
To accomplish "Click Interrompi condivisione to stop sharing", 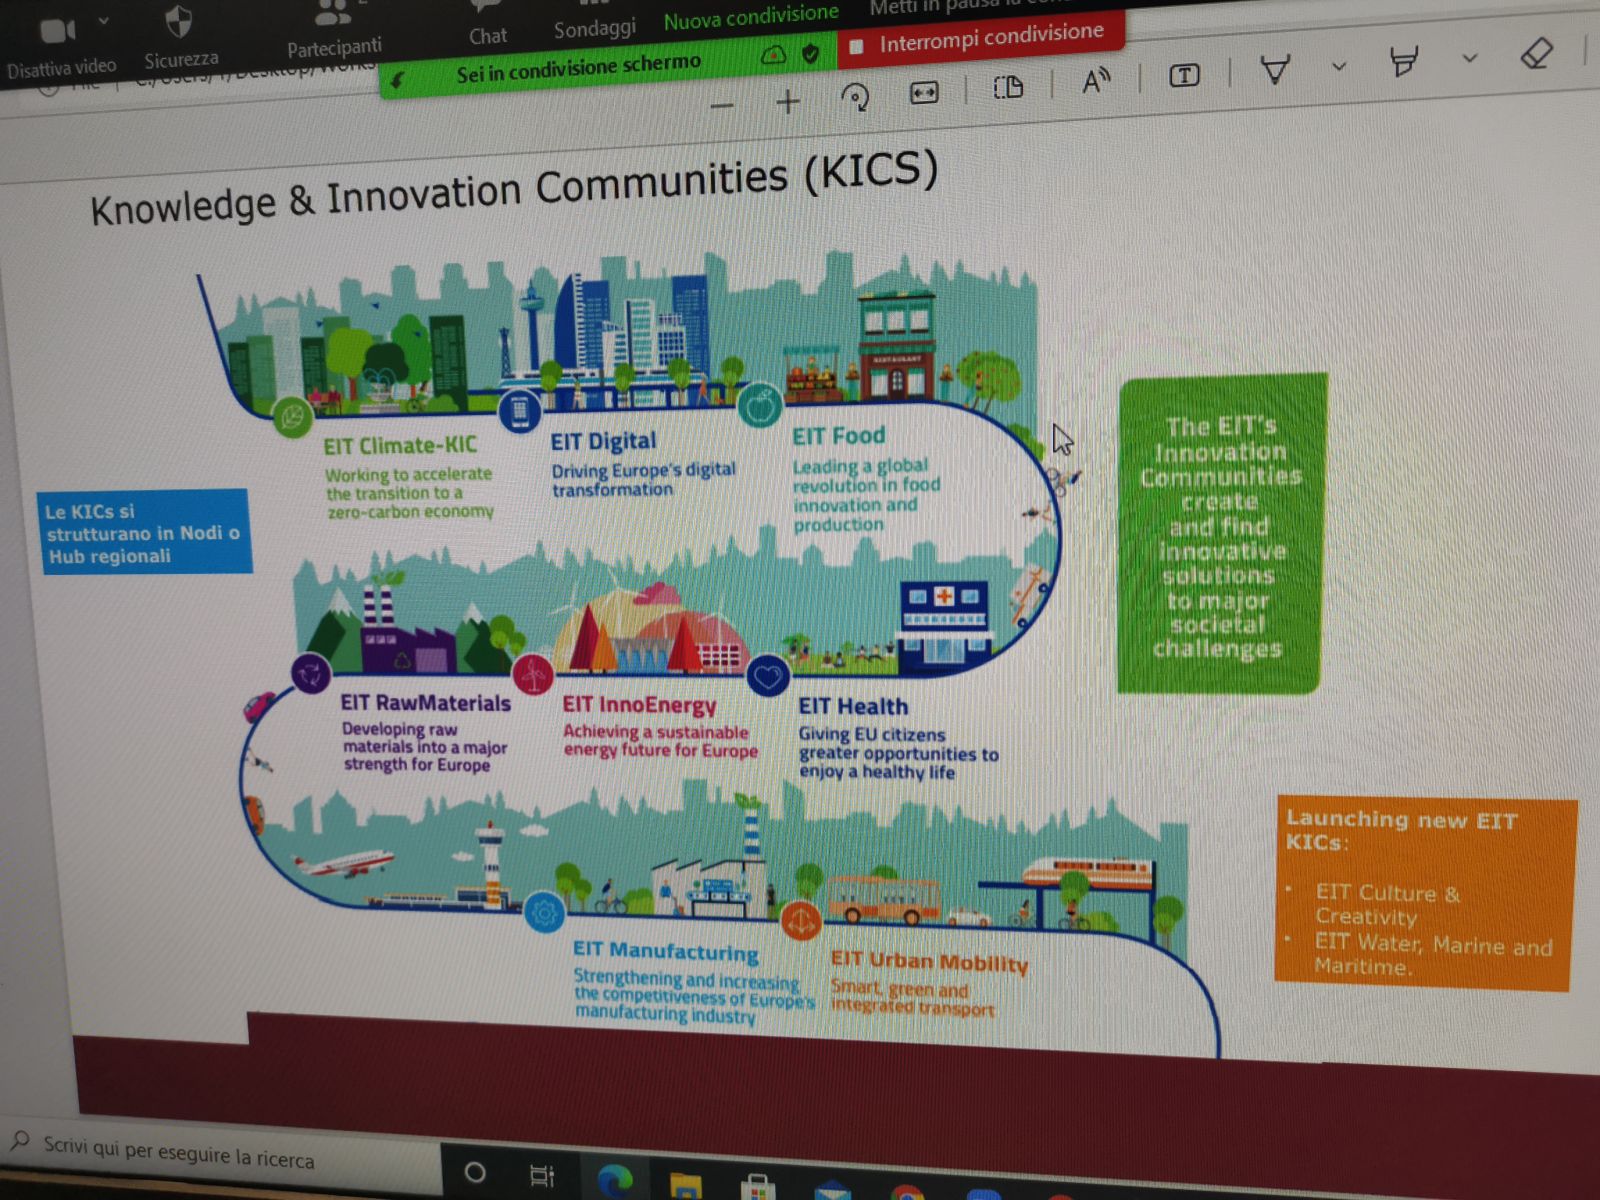I will [980, 40].
